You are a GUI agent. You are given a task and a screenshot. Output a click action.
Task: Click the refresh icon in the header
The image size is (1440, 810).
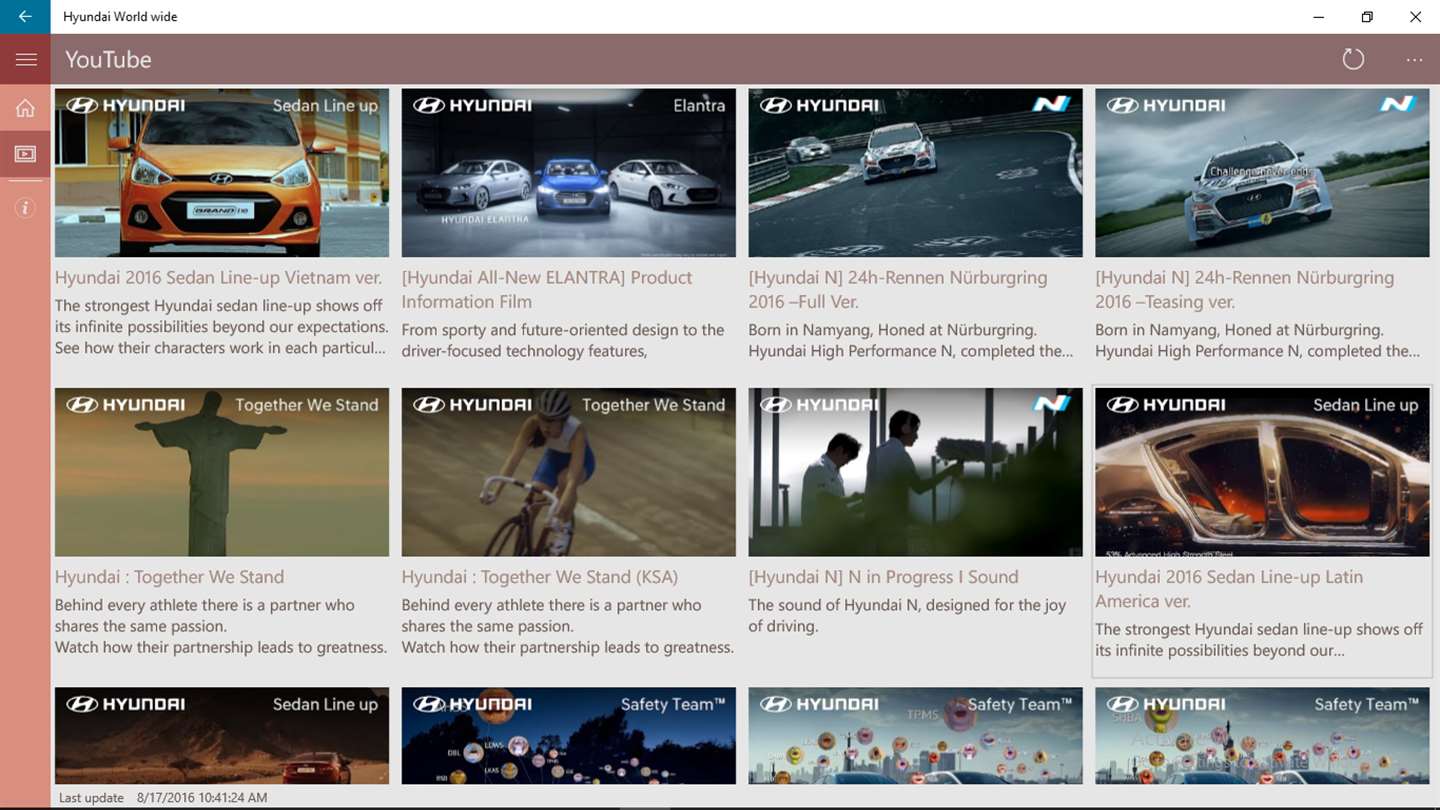point(1353,60)
